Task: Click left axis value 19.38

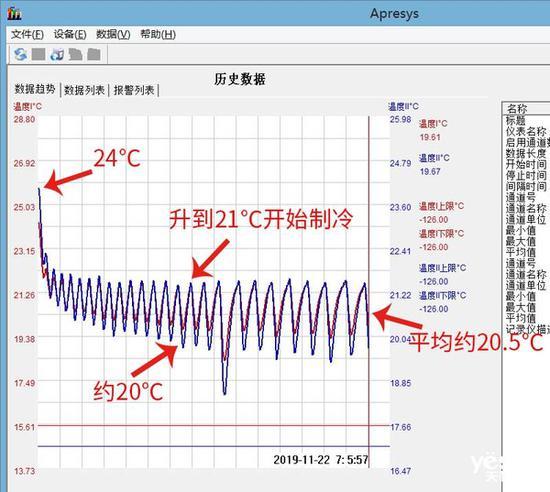Action: [24, 339]
